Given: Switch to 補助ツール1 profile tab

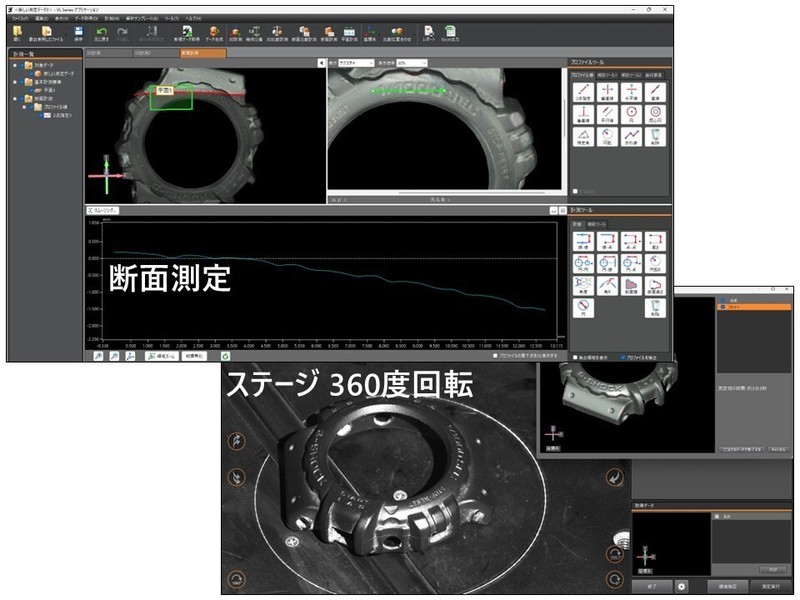Looking at the screenshot, I should [x=607, y=75].
